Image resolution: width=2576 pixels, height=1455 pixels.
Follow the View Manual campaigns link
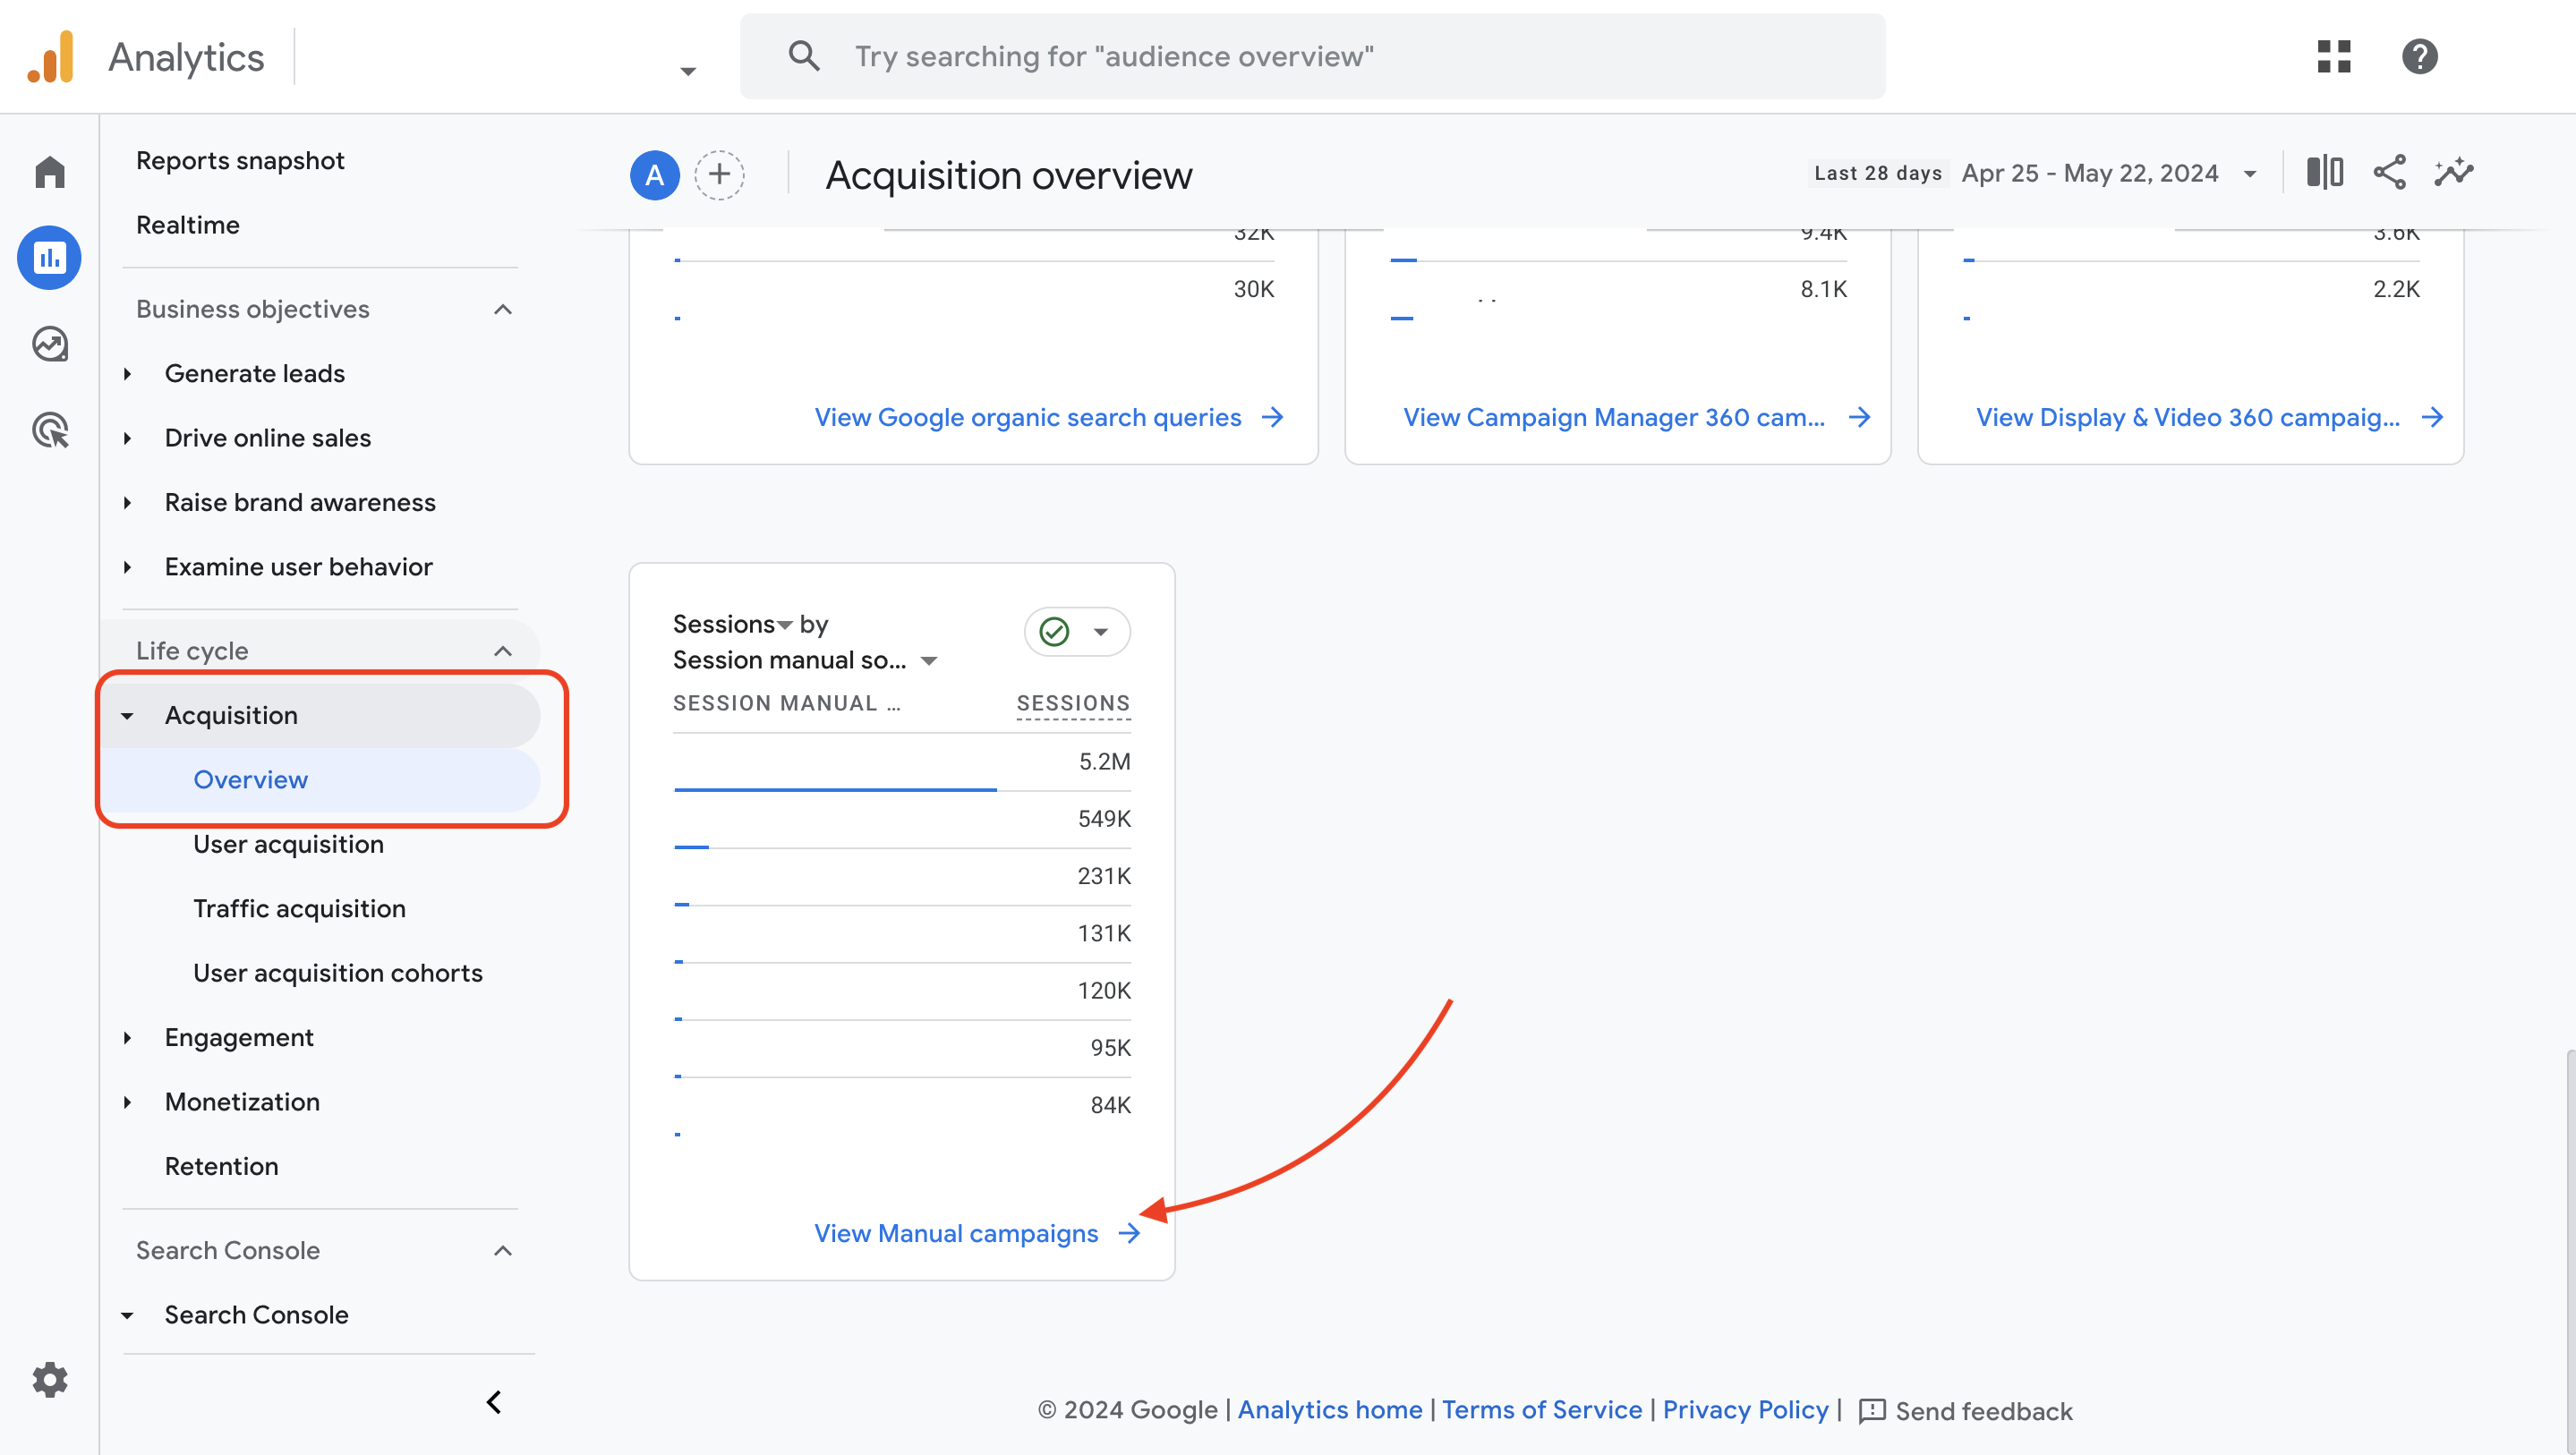point(955,1233)
